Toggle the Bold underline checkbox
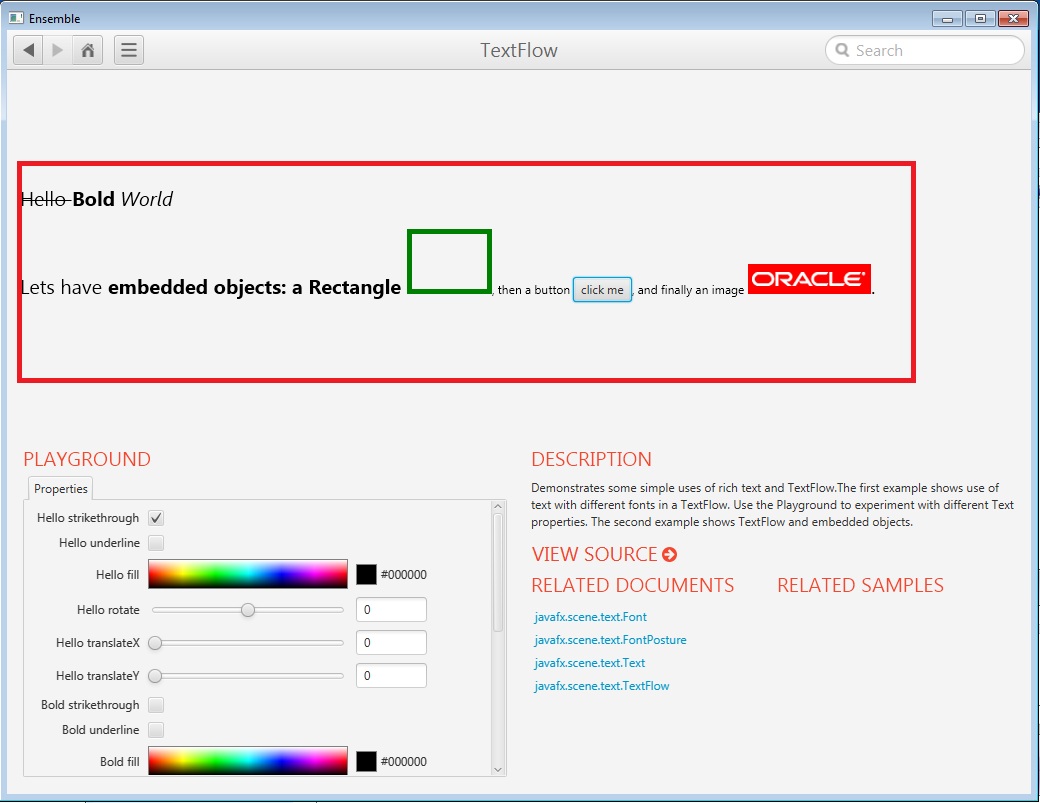Image resolution: width=1040 pixels, height=803 pixels. pyautogui.click(x=156, y=730)
